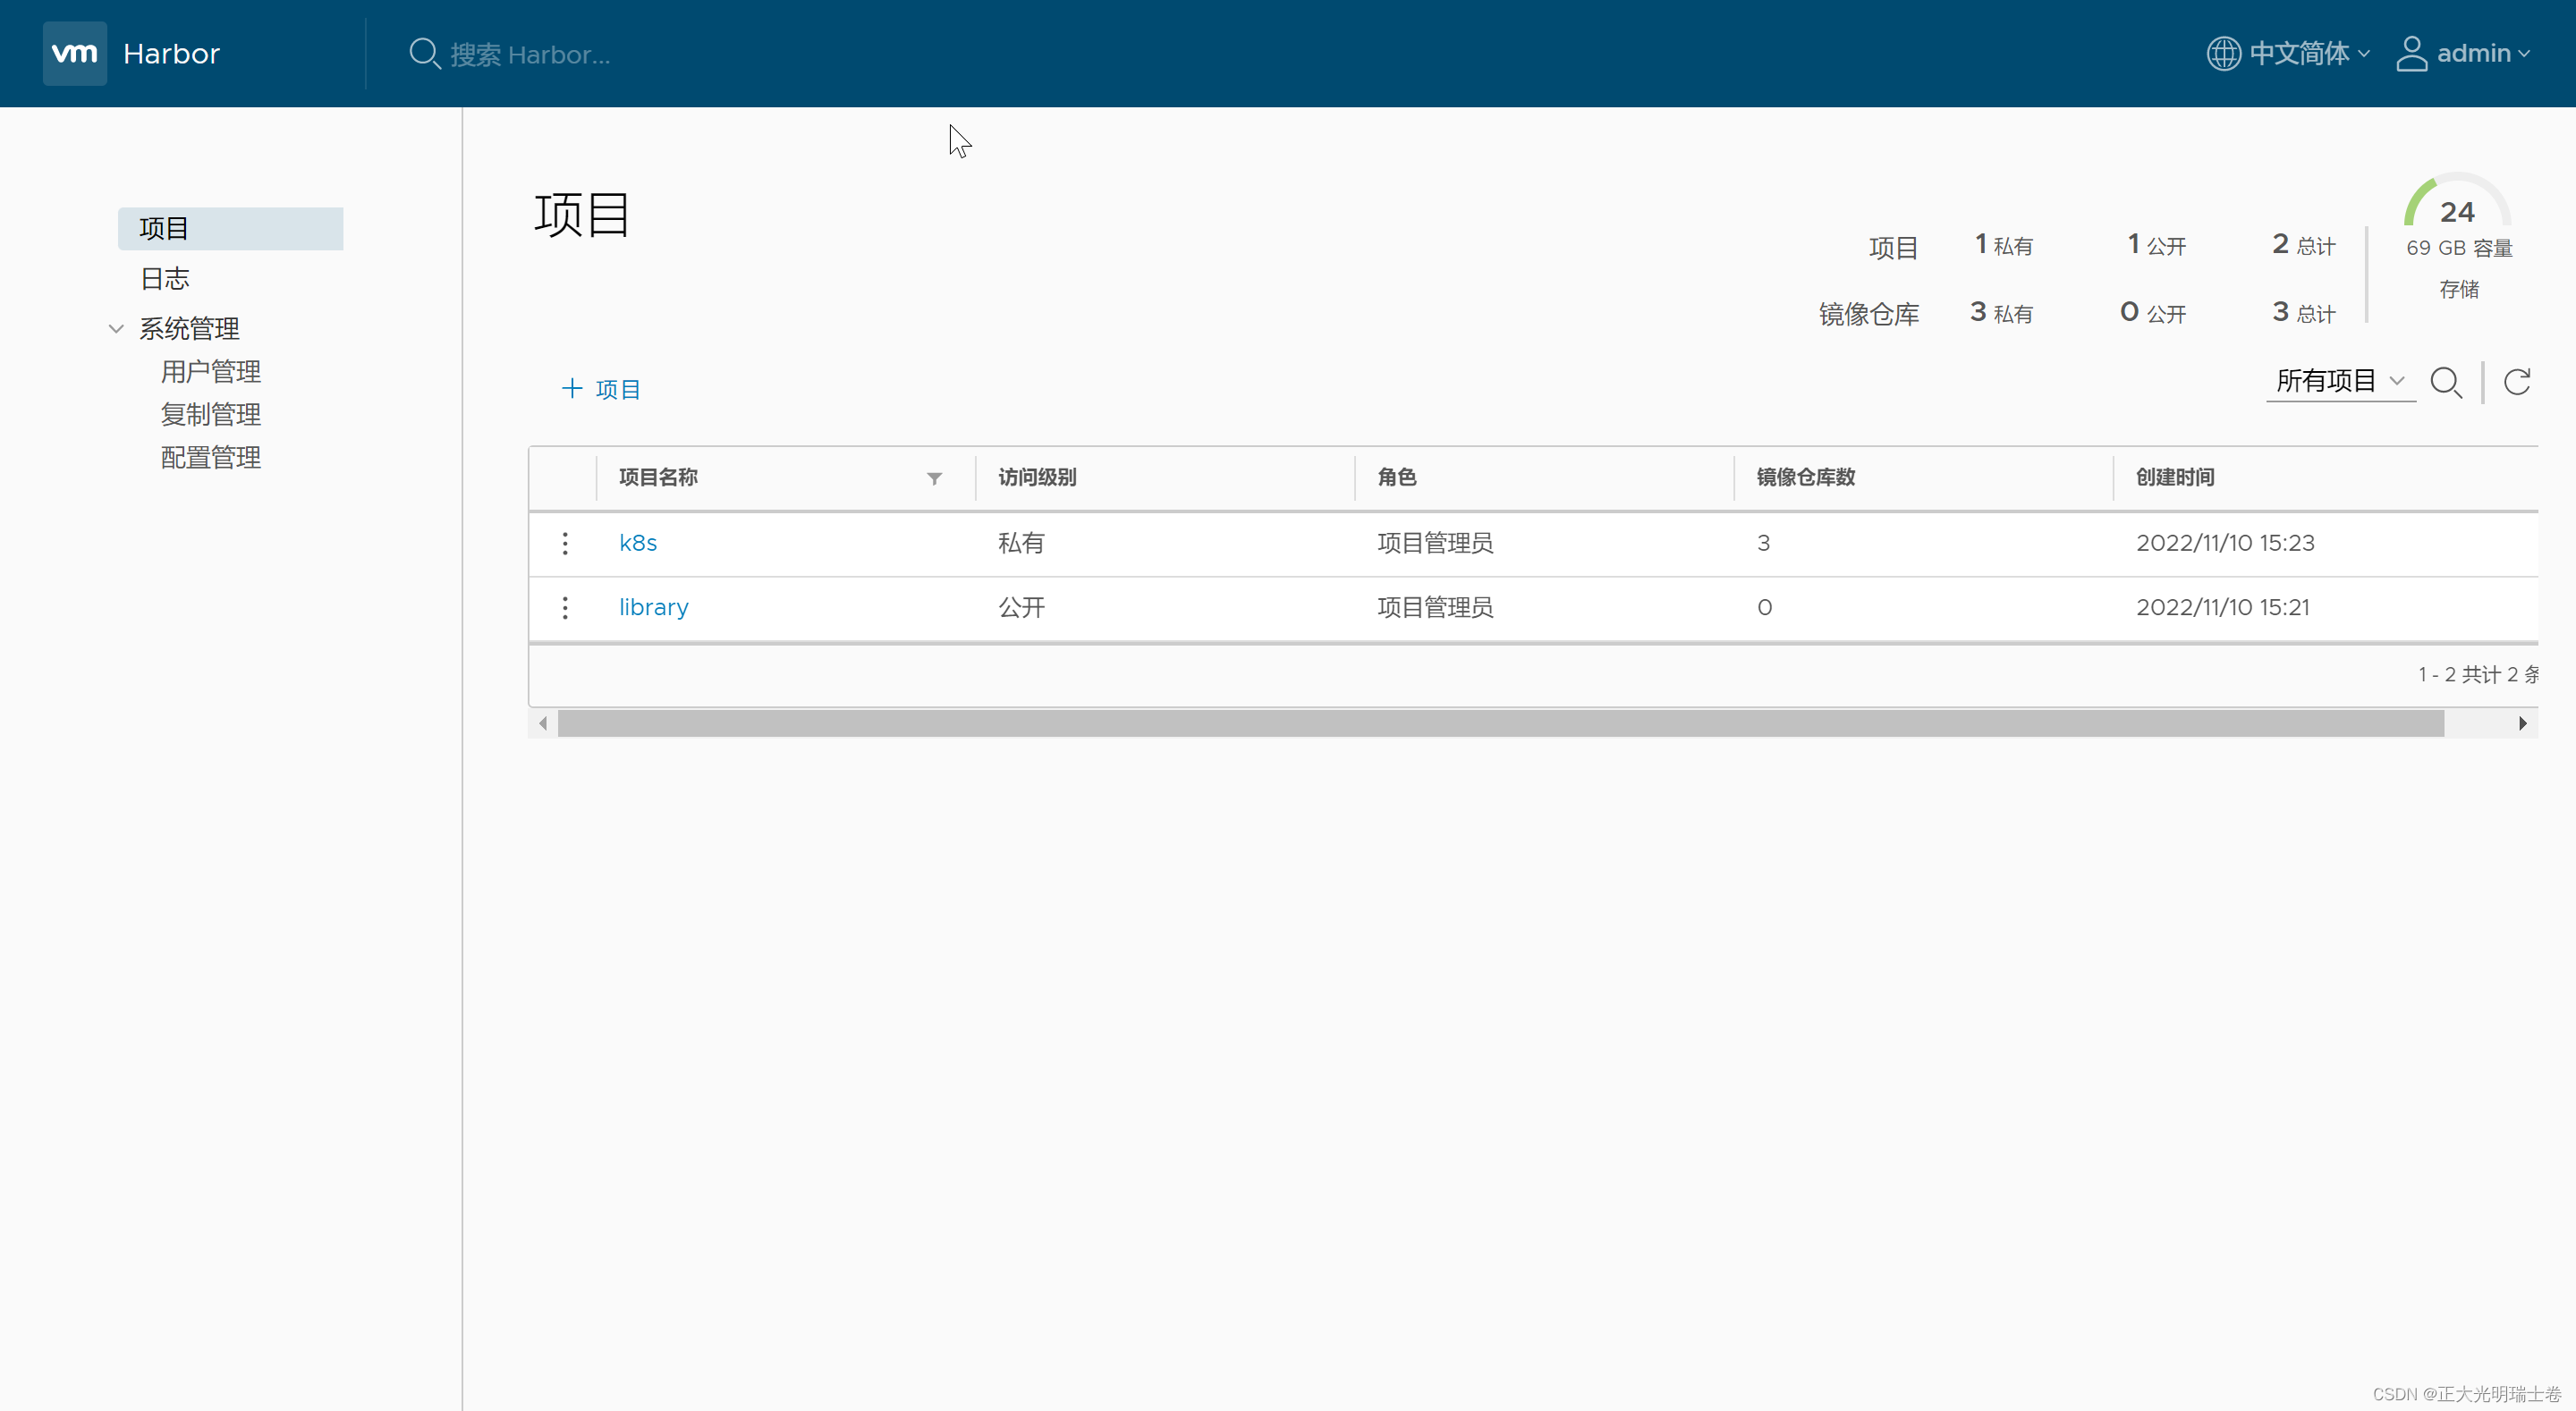
Task: Click the VMware Harbor logo icon
Action: tap(74, 53)
